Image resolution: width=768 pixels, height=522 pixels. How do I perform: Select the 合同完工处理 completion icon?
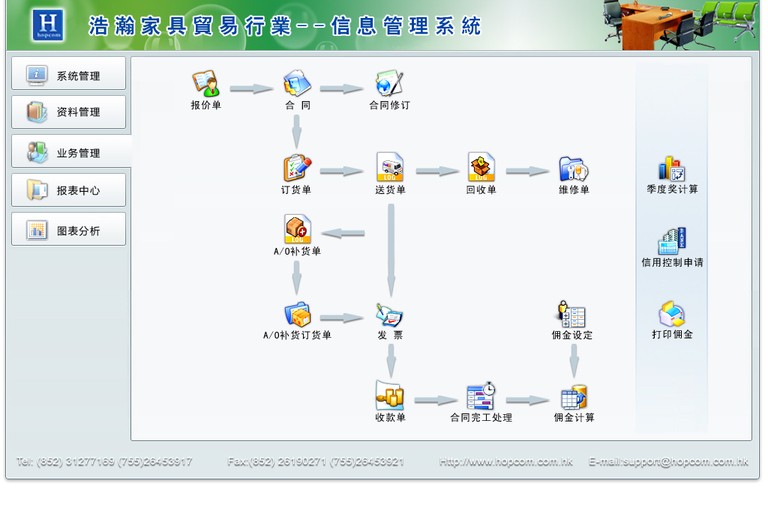coord(481,396)
